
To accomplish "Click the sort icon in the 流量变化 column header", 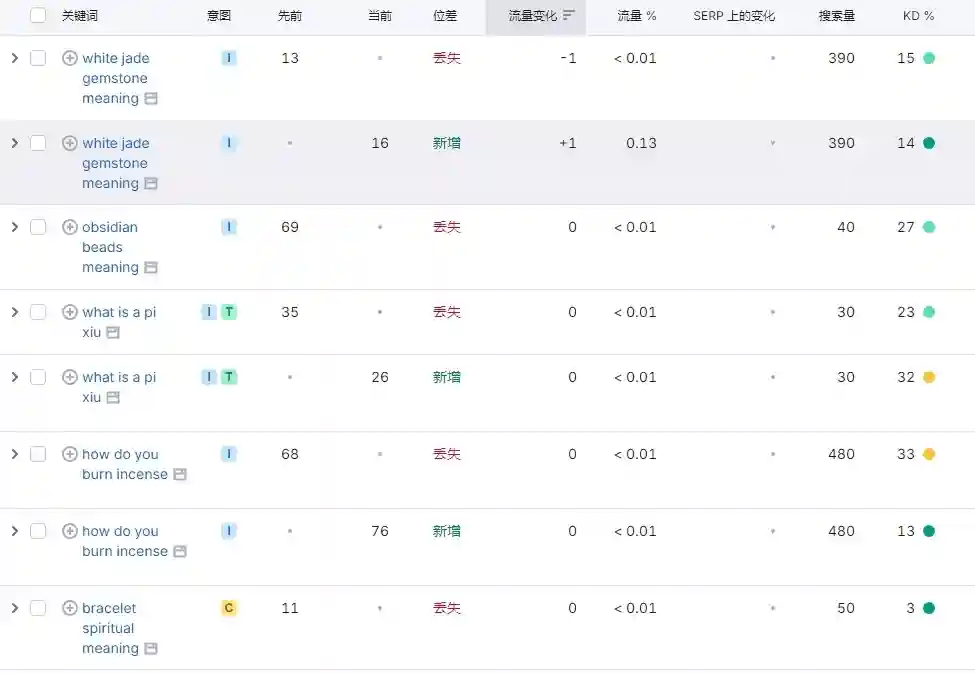I will click(568, 16).
